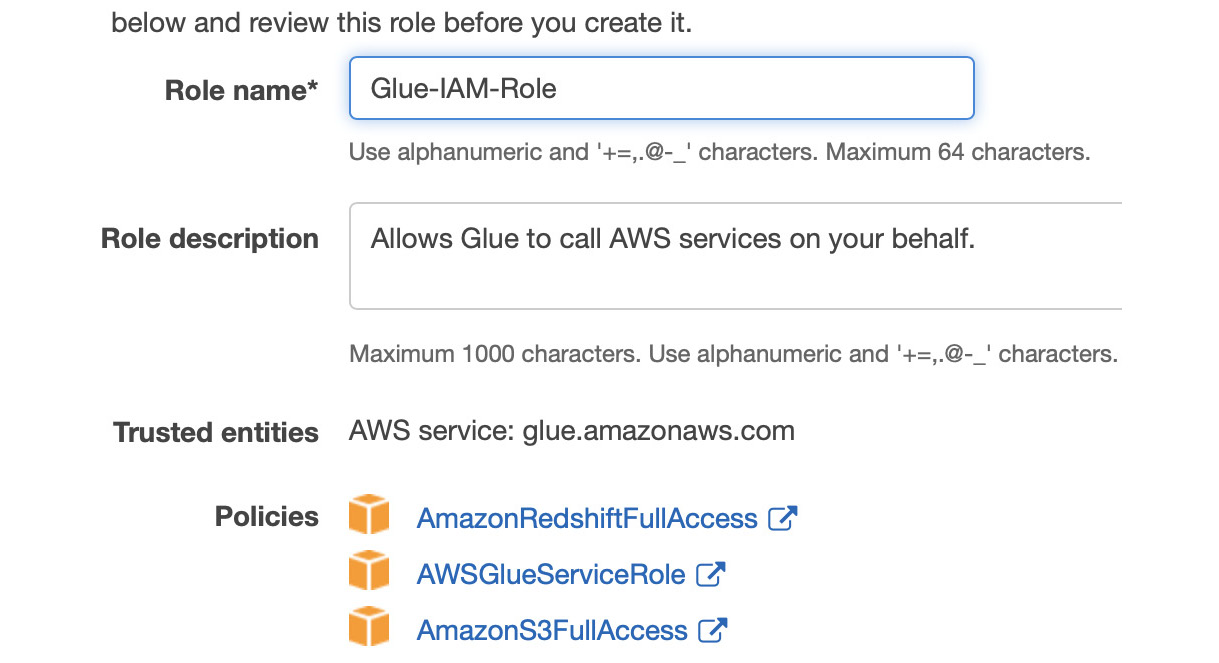Select the glue.amazonaws.com trusted entity text
Screen dimensions: 1219x663
pyautogui.click(x=658, y=432)
